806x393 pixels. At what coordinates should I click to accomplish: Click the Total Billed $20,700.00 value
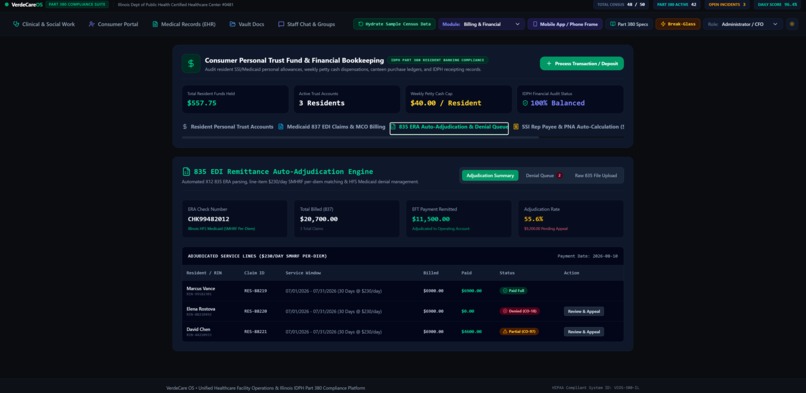pos(319,219)
